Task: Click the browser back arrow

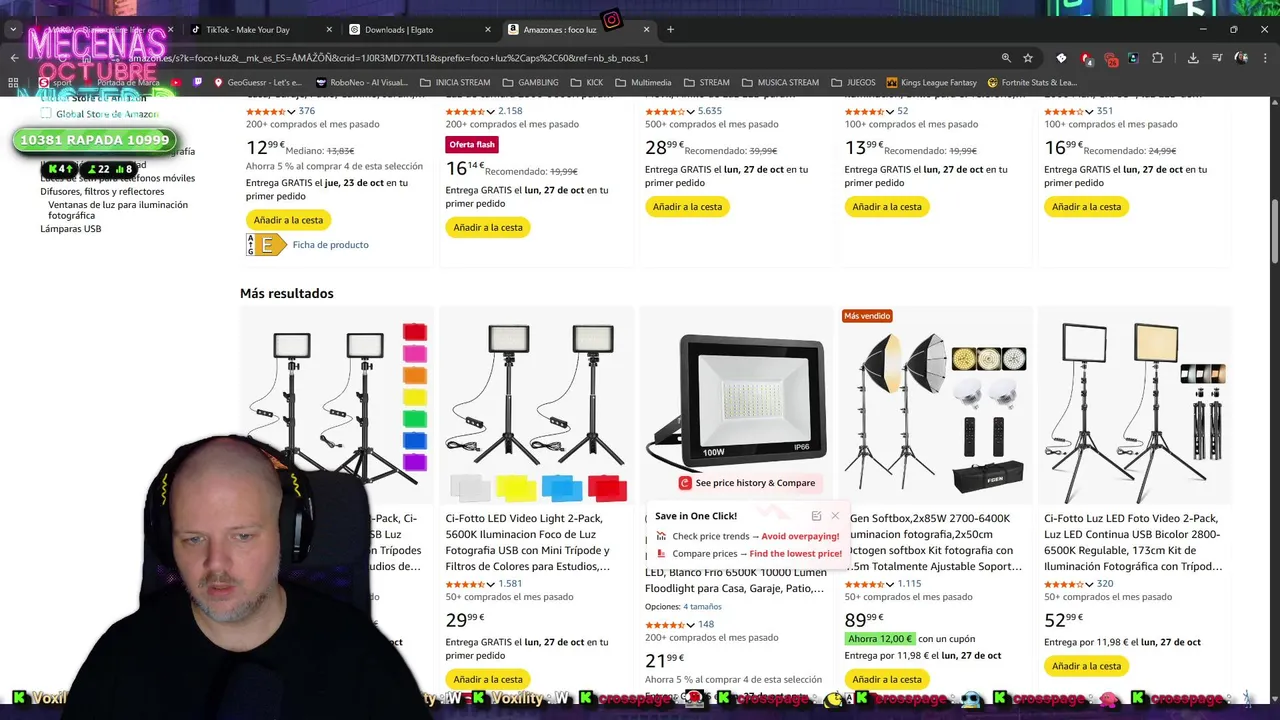Action: 14,58
